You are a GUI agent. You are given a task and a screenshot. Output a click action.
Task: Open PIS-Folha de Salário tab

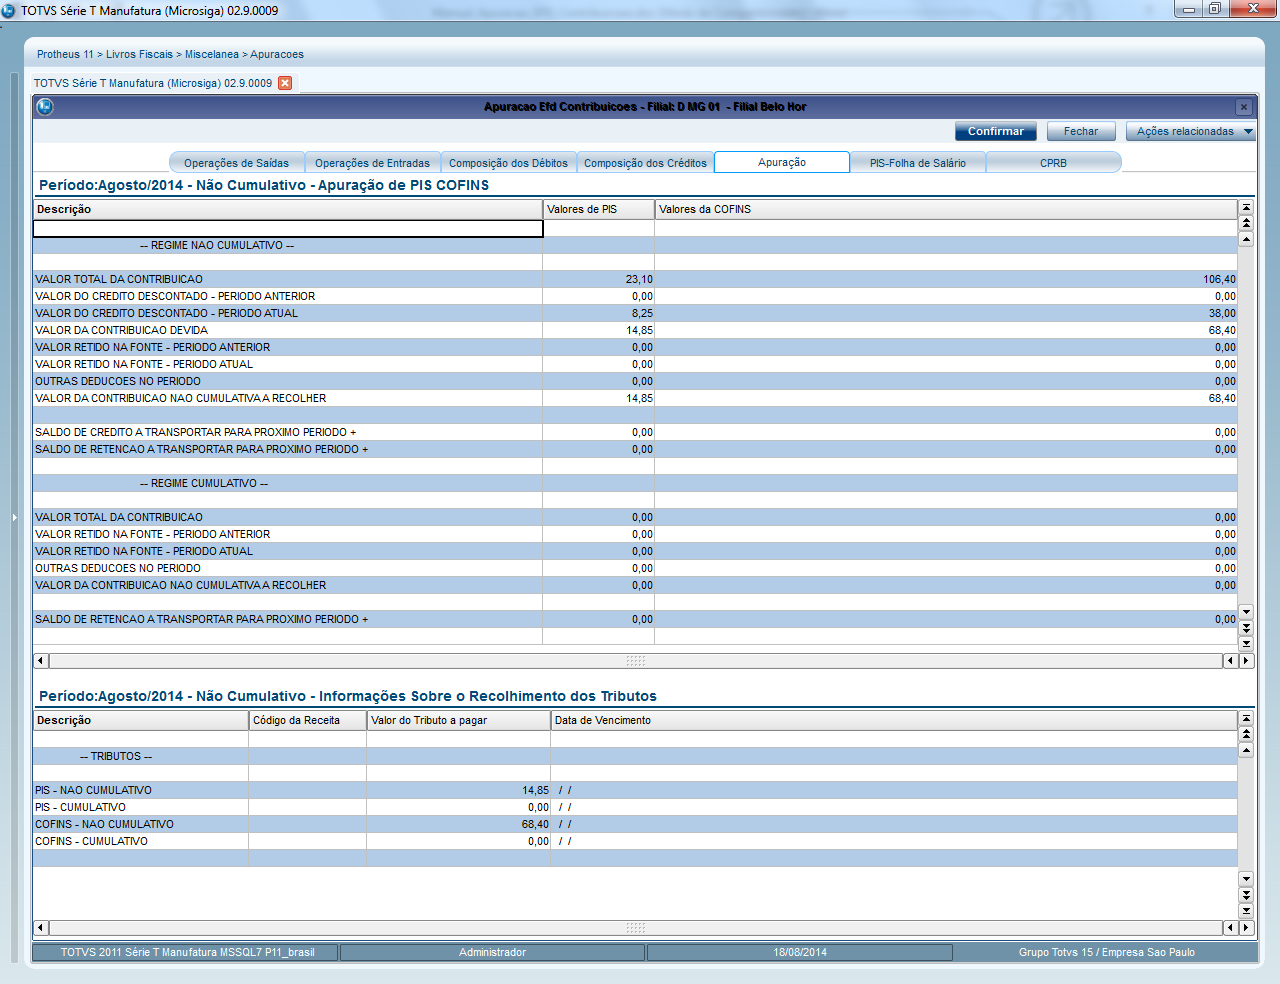point(918,163)
